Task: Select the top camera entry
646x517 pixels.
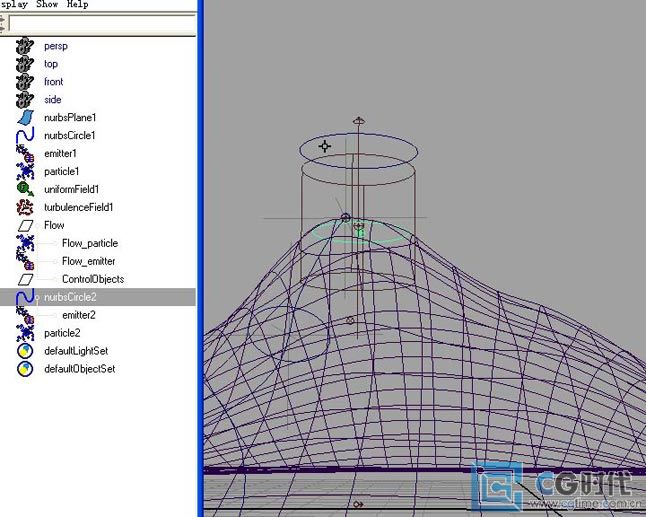Action: (51, 64)
